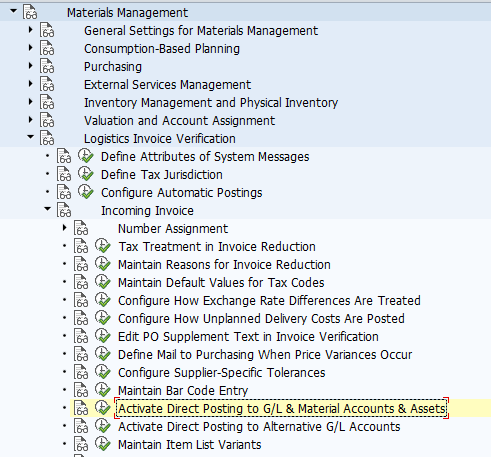Select Define Mail to Purchasing When Price Variances Occur

click(265, 355)
